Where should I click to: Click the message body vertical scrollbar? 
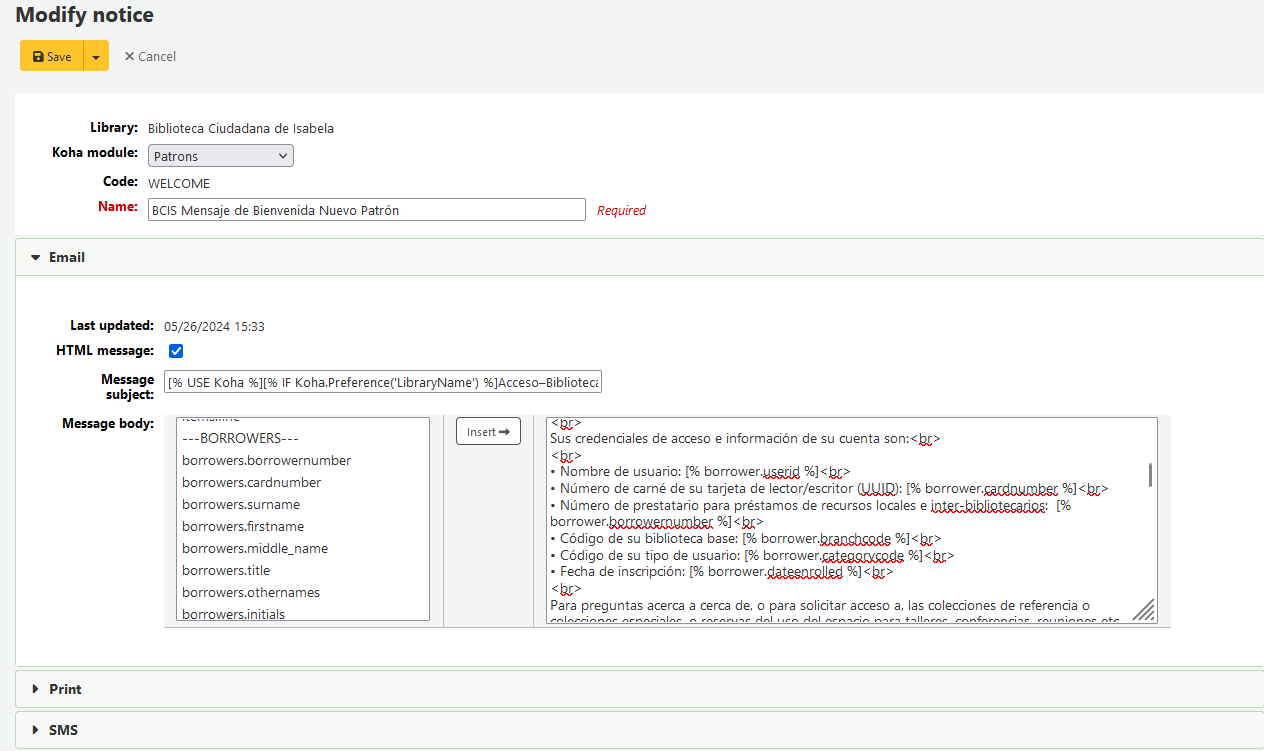coord(1150,475)
